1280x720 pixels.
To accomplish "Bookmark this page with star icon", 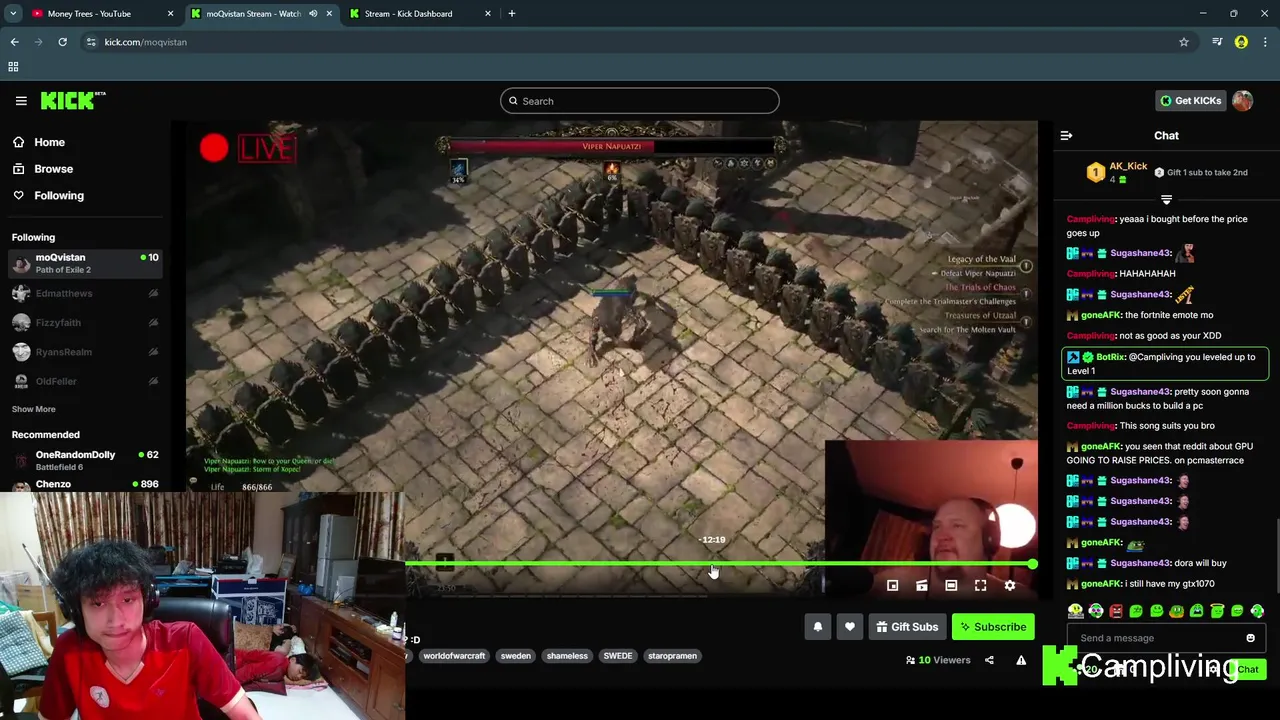I will [x=1183, y=42].
